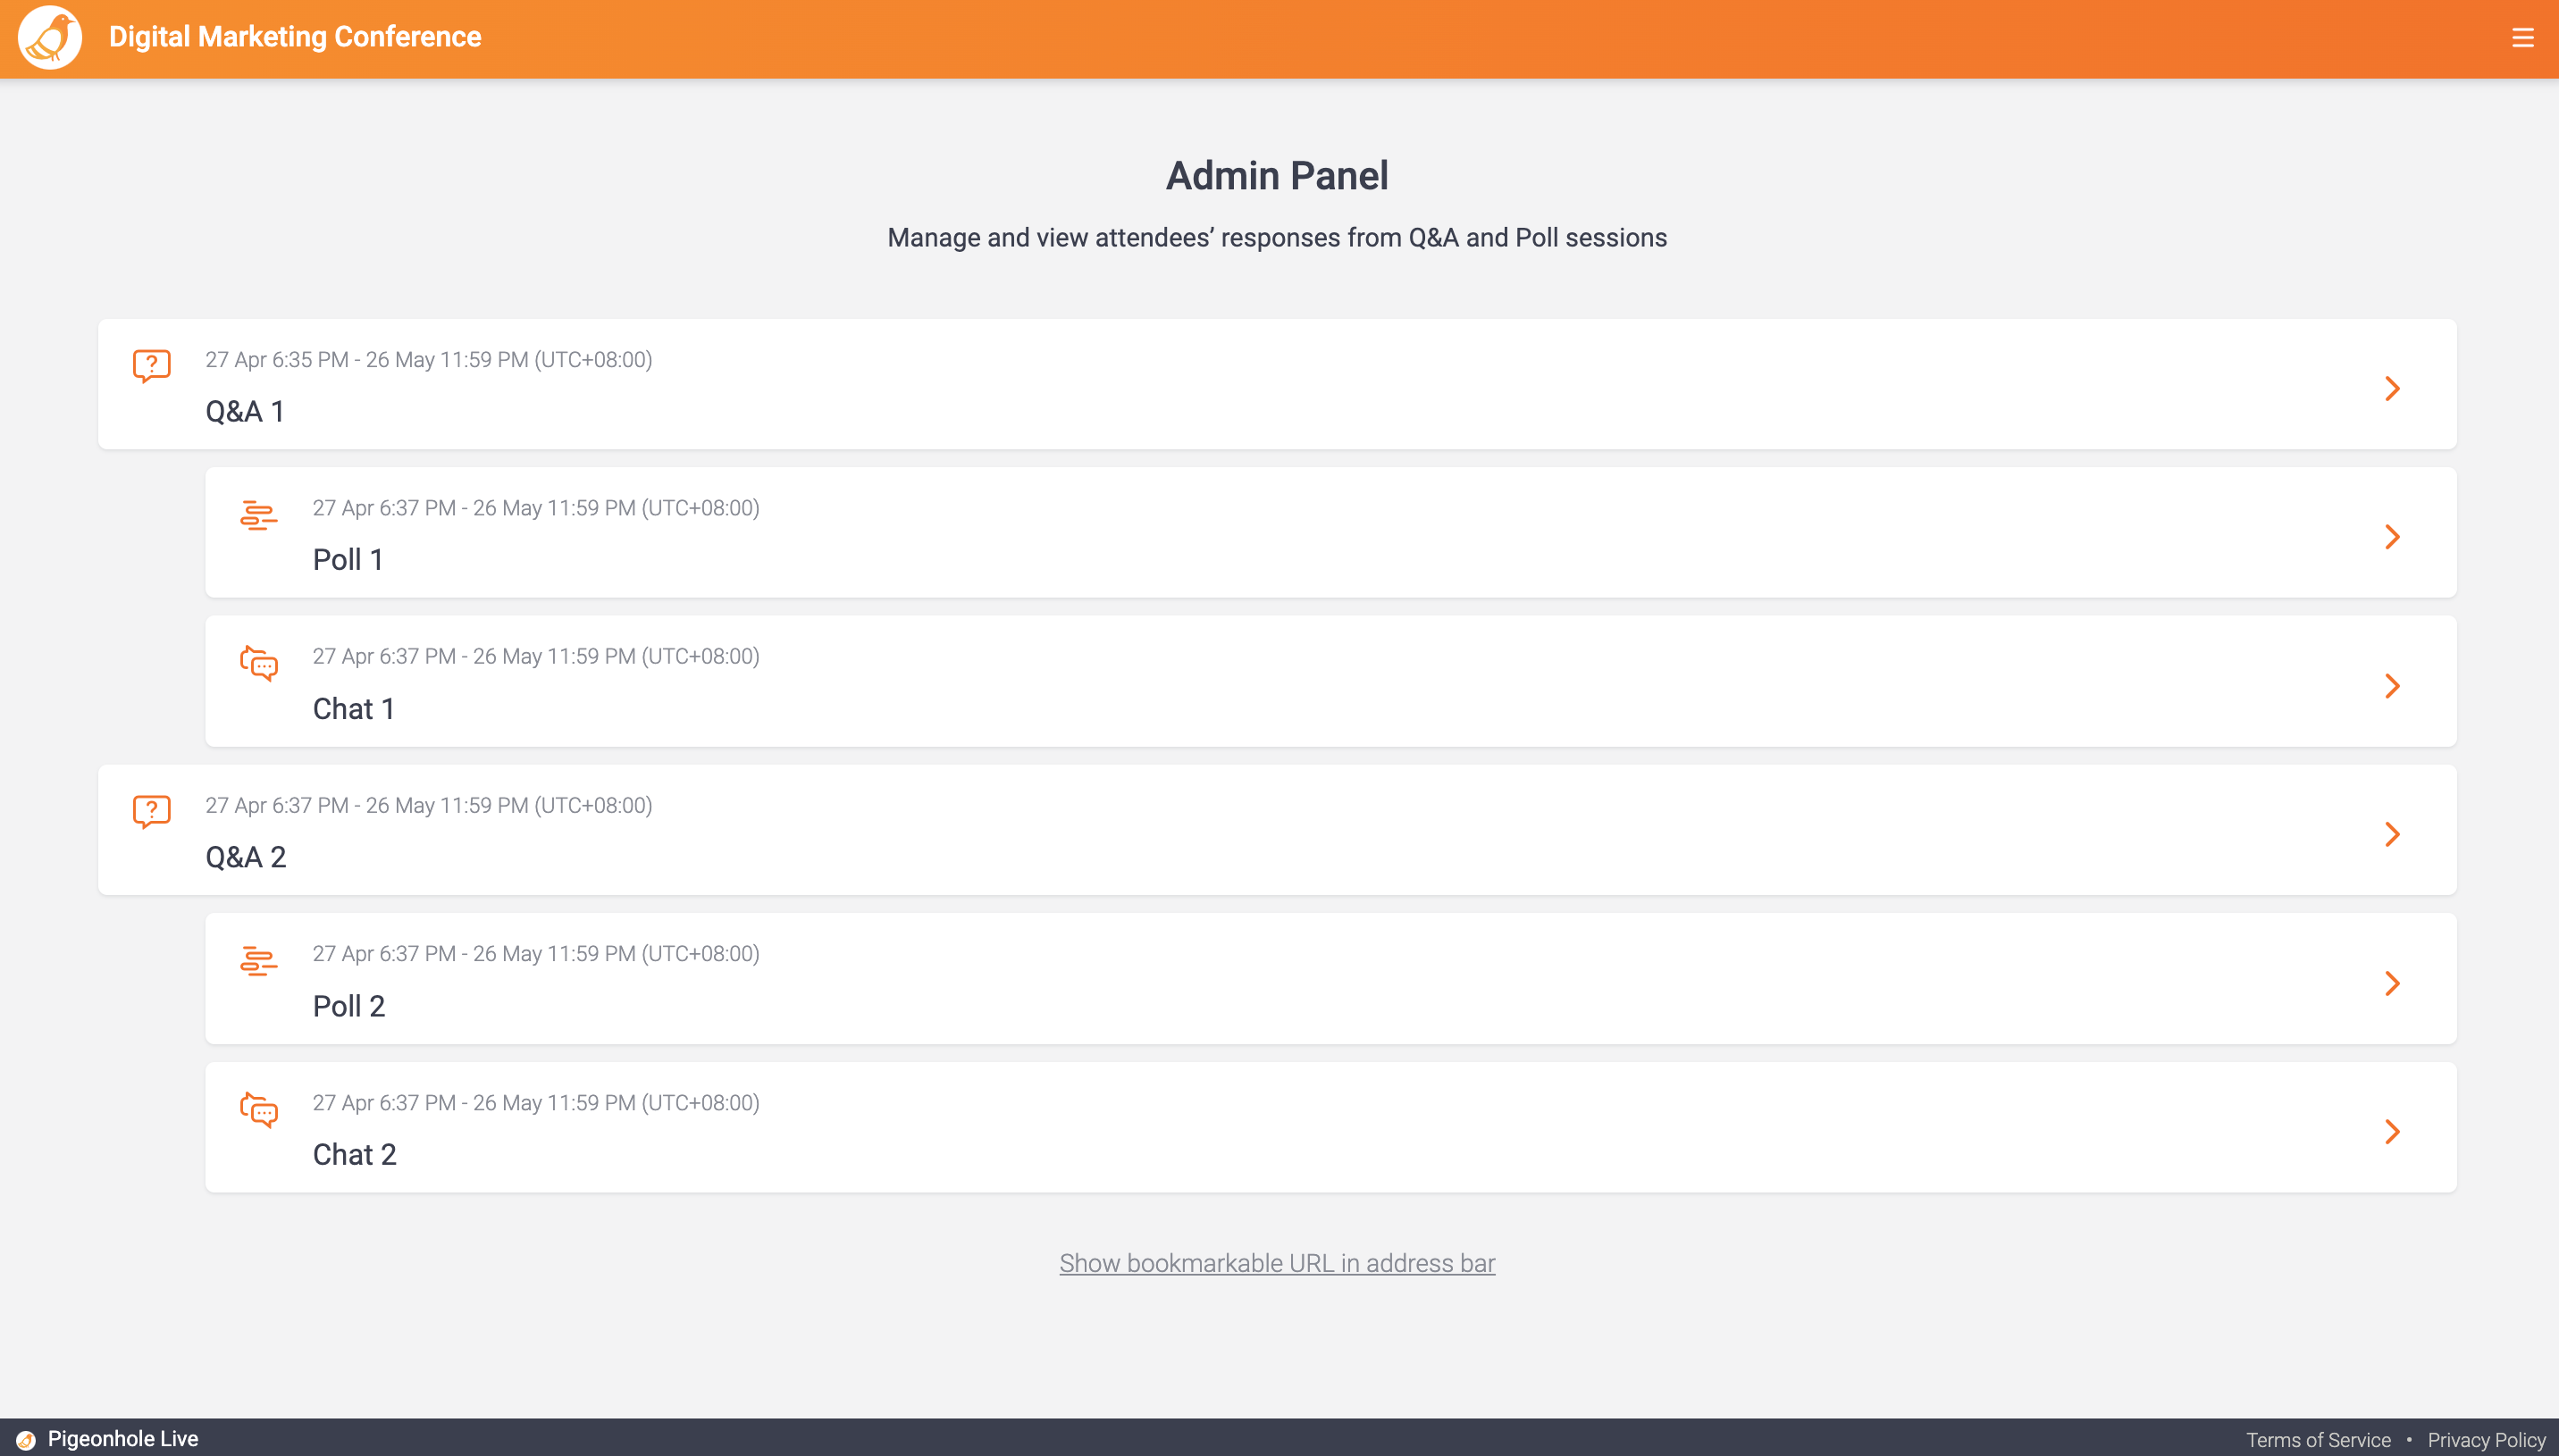The image size is (2559, 1456).
Task: Click the Poll 2 bar chart icon
Action: [258, 961]
